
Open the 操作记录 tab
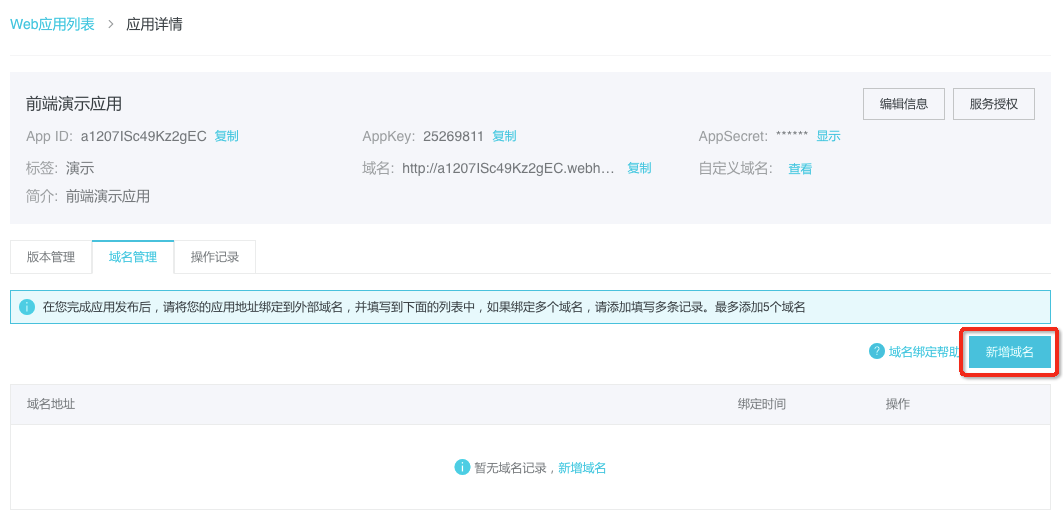215,257
